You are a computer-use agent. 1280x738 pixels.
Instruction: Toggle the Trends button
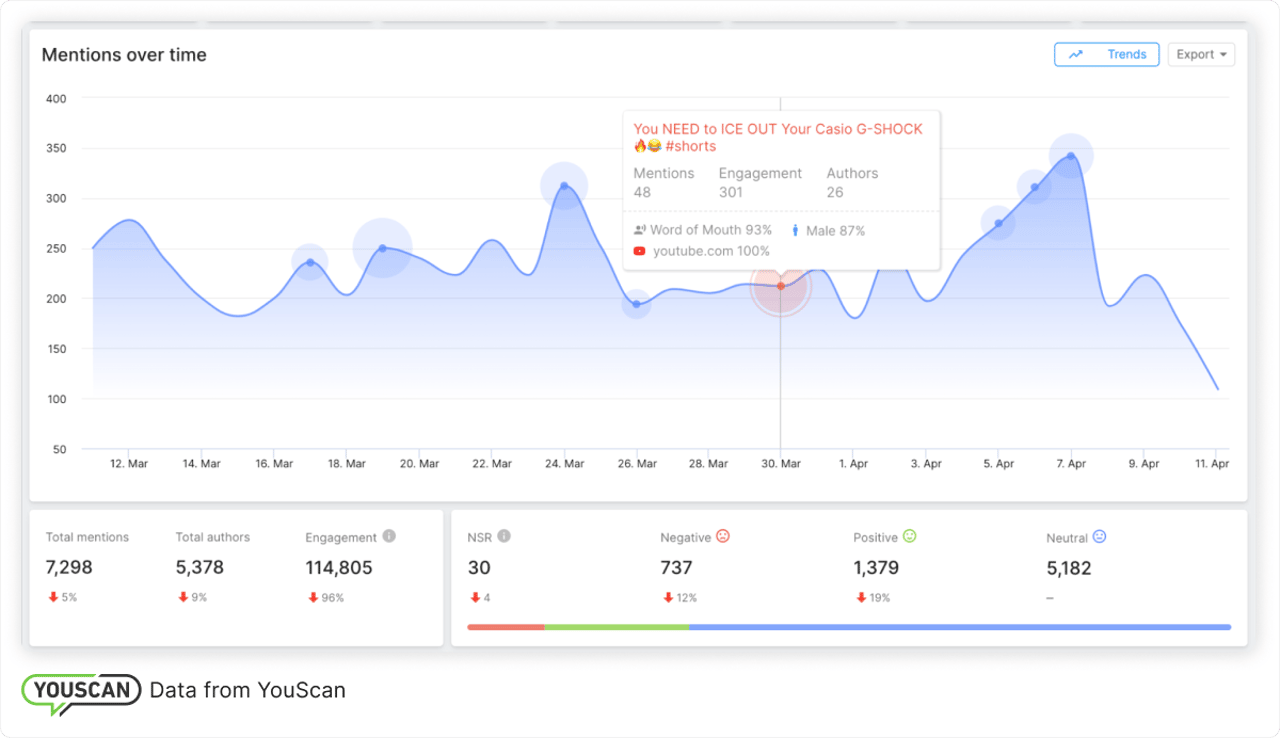(x=1106, y=54)
